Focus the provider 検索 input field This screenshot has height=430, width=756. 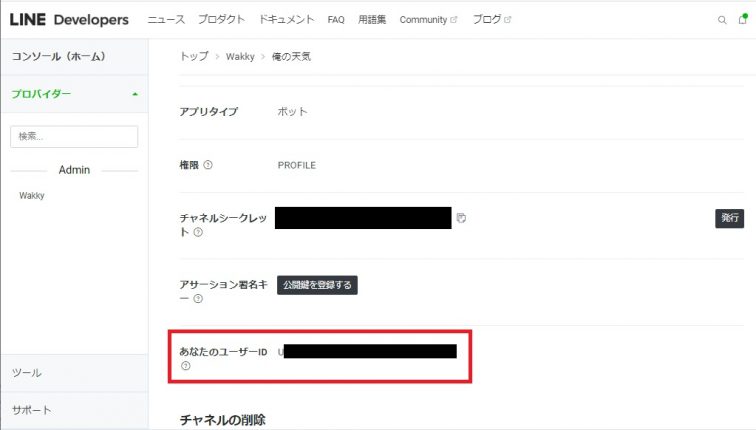pyautogui.click(x=74, y=136)
